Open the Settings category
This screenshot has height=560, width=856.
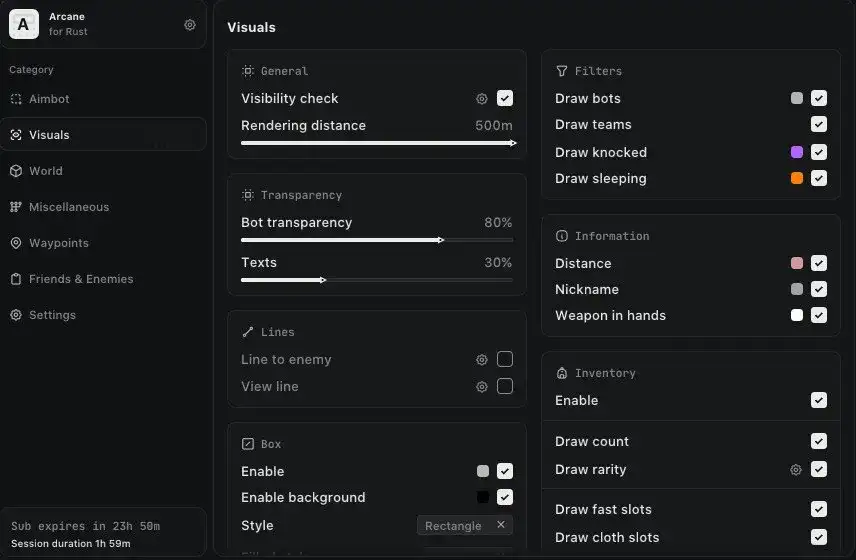coord(52,315)
